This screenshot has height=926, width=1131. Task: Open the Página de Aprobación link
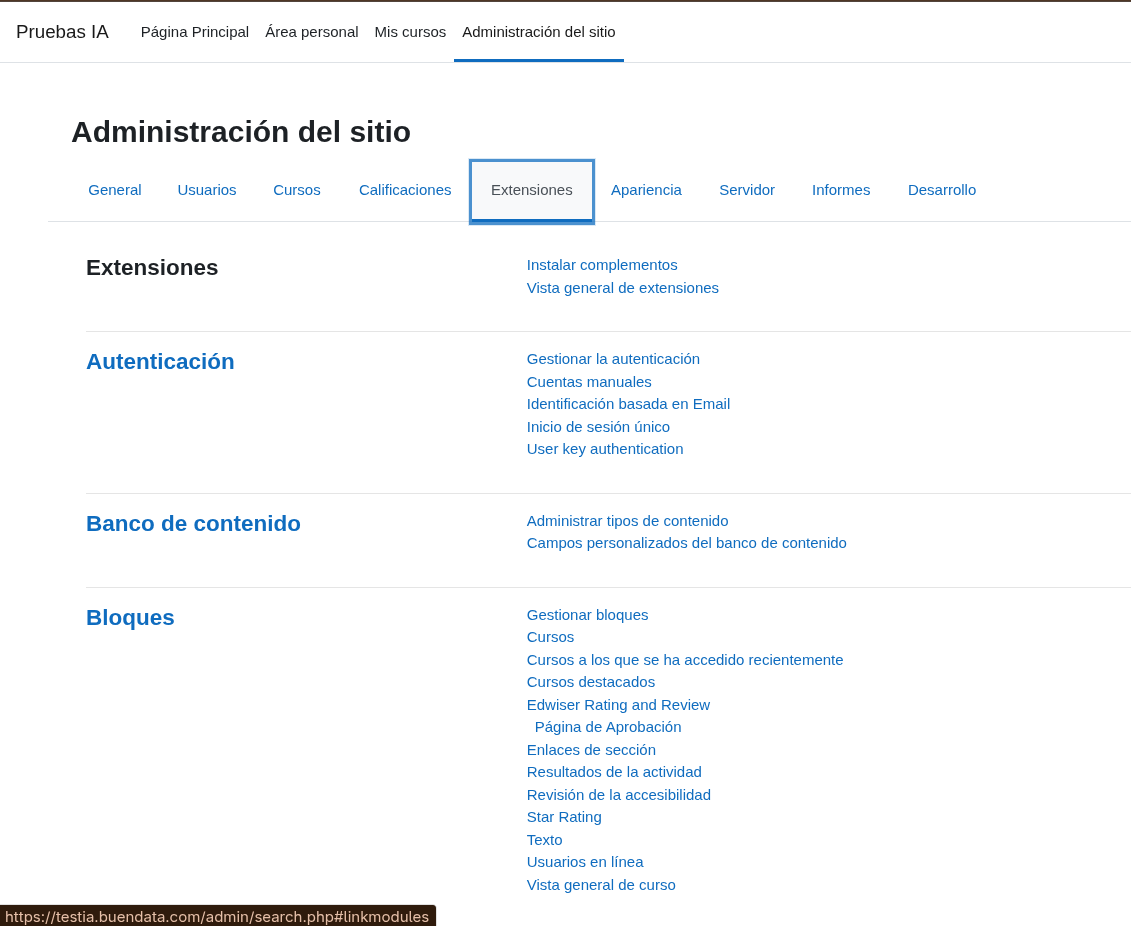pyautogui.click(x=607, y=726)
